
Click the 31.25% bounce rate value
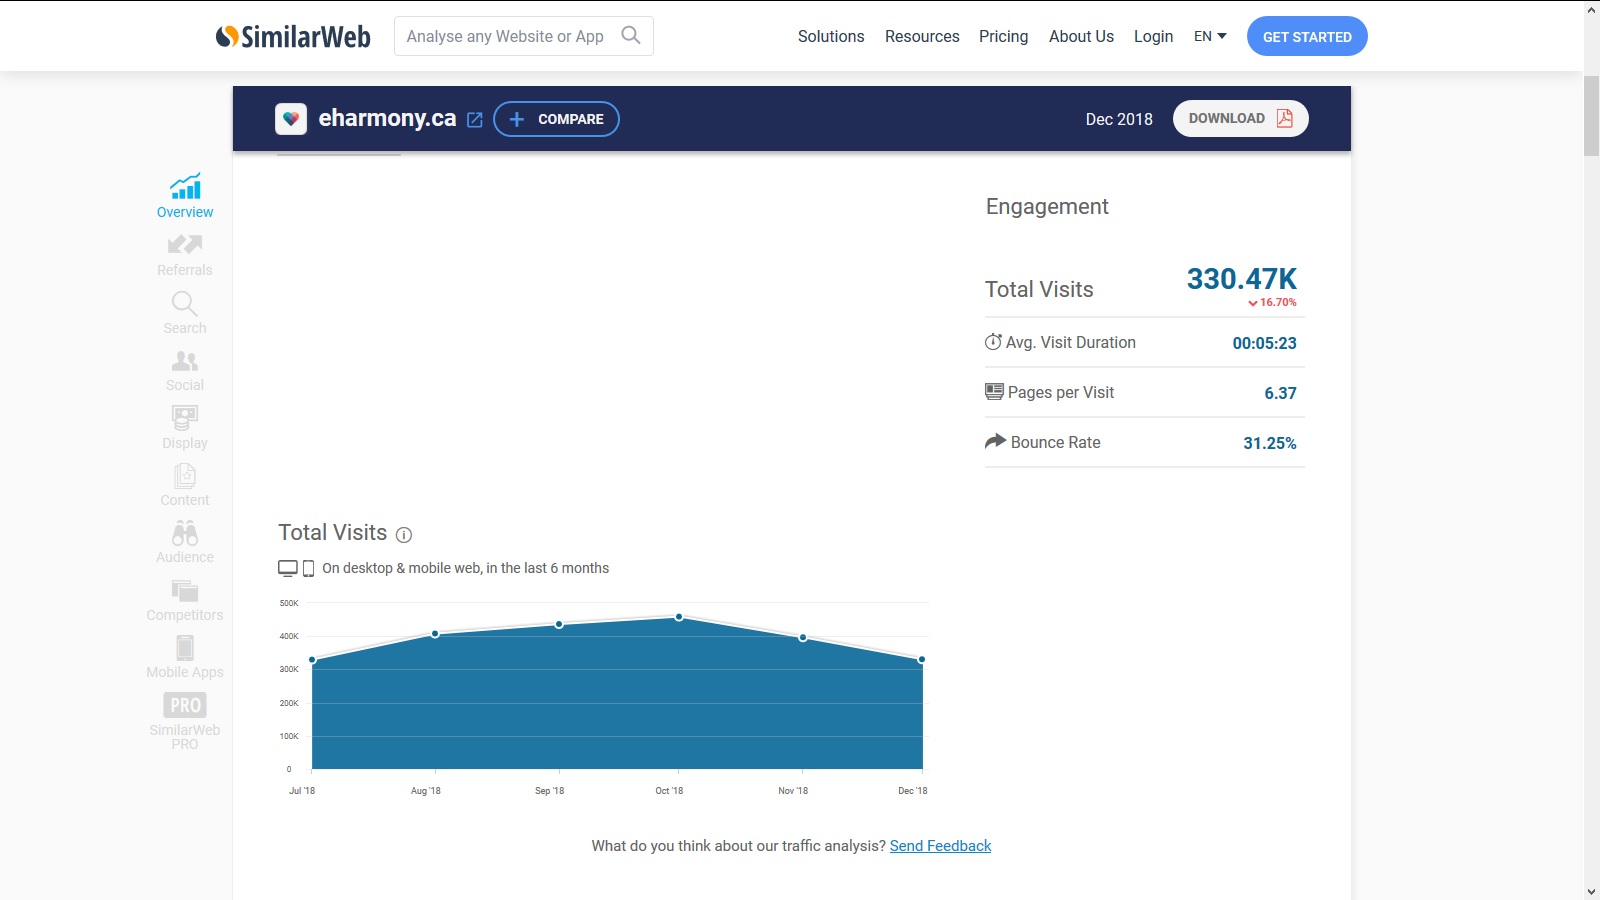tap(1270, 443)
